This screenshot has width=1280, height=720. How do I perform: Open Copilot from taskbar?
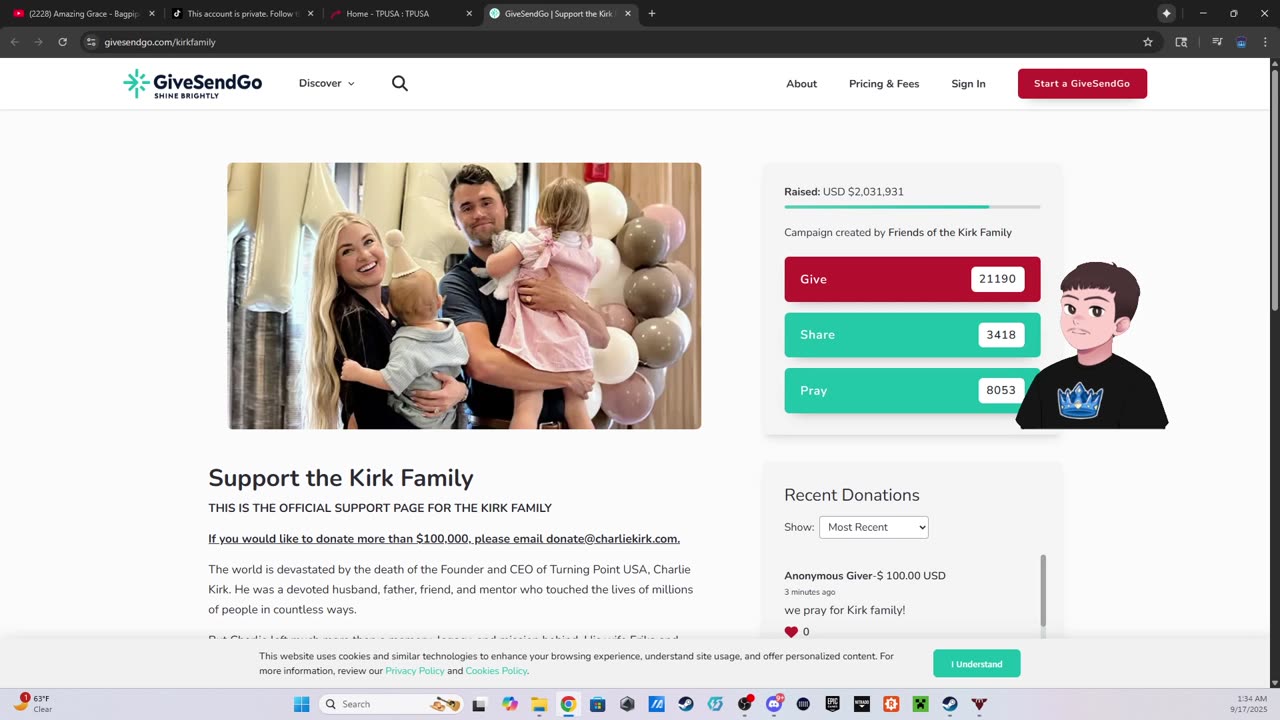(x=510, y=704)
